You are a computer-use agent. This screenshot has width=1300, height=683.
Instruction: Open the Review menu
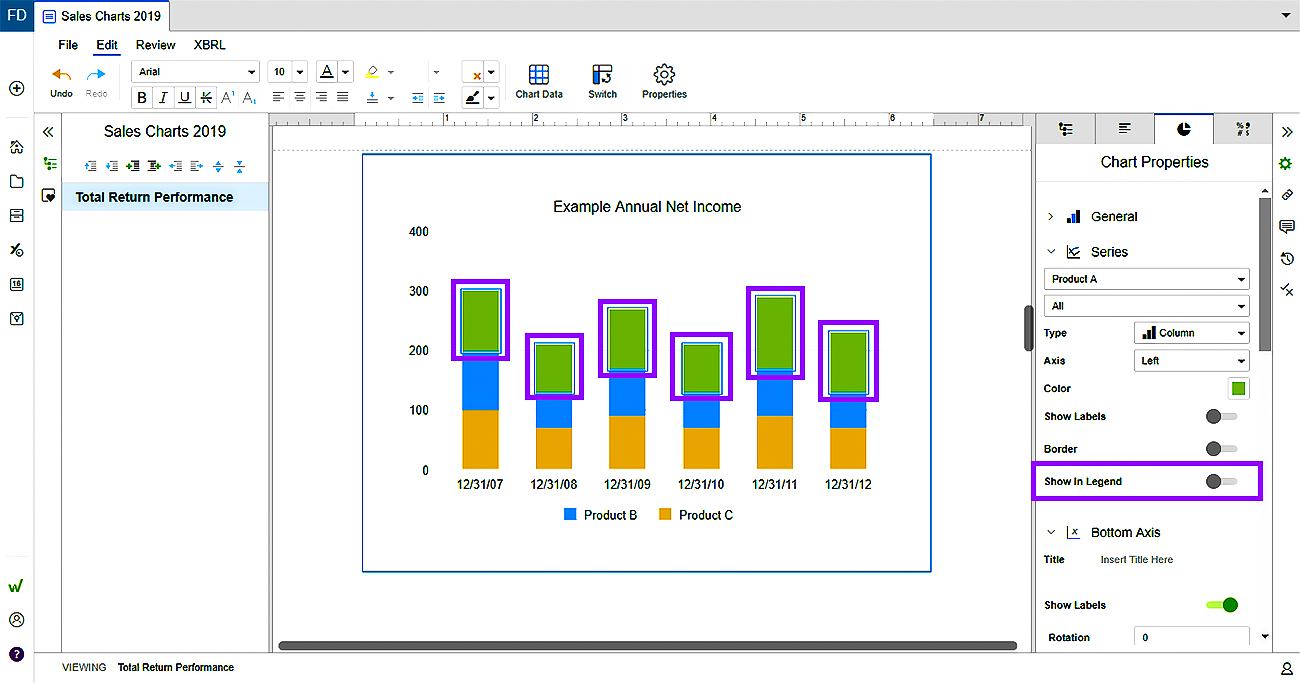(156, 45)
